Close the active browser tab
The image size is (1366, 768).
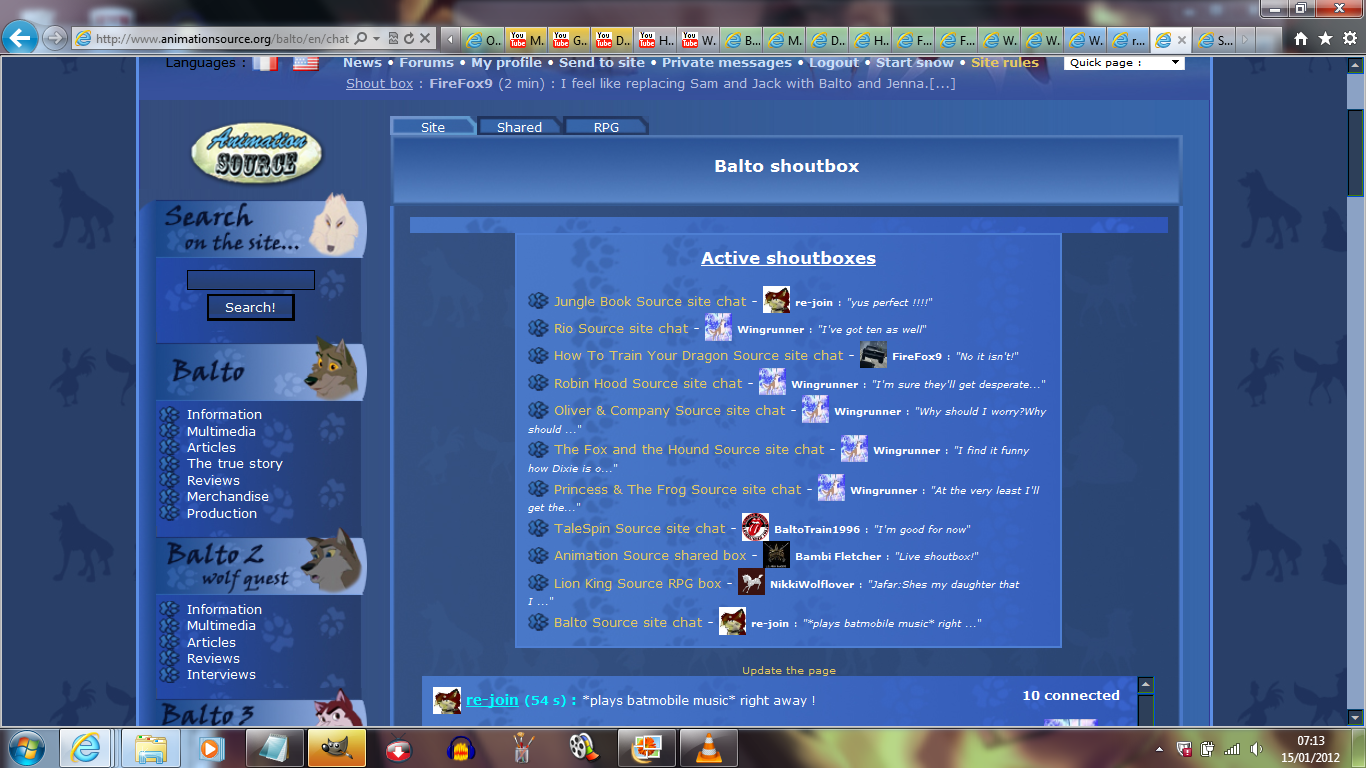click(1182, 40)
